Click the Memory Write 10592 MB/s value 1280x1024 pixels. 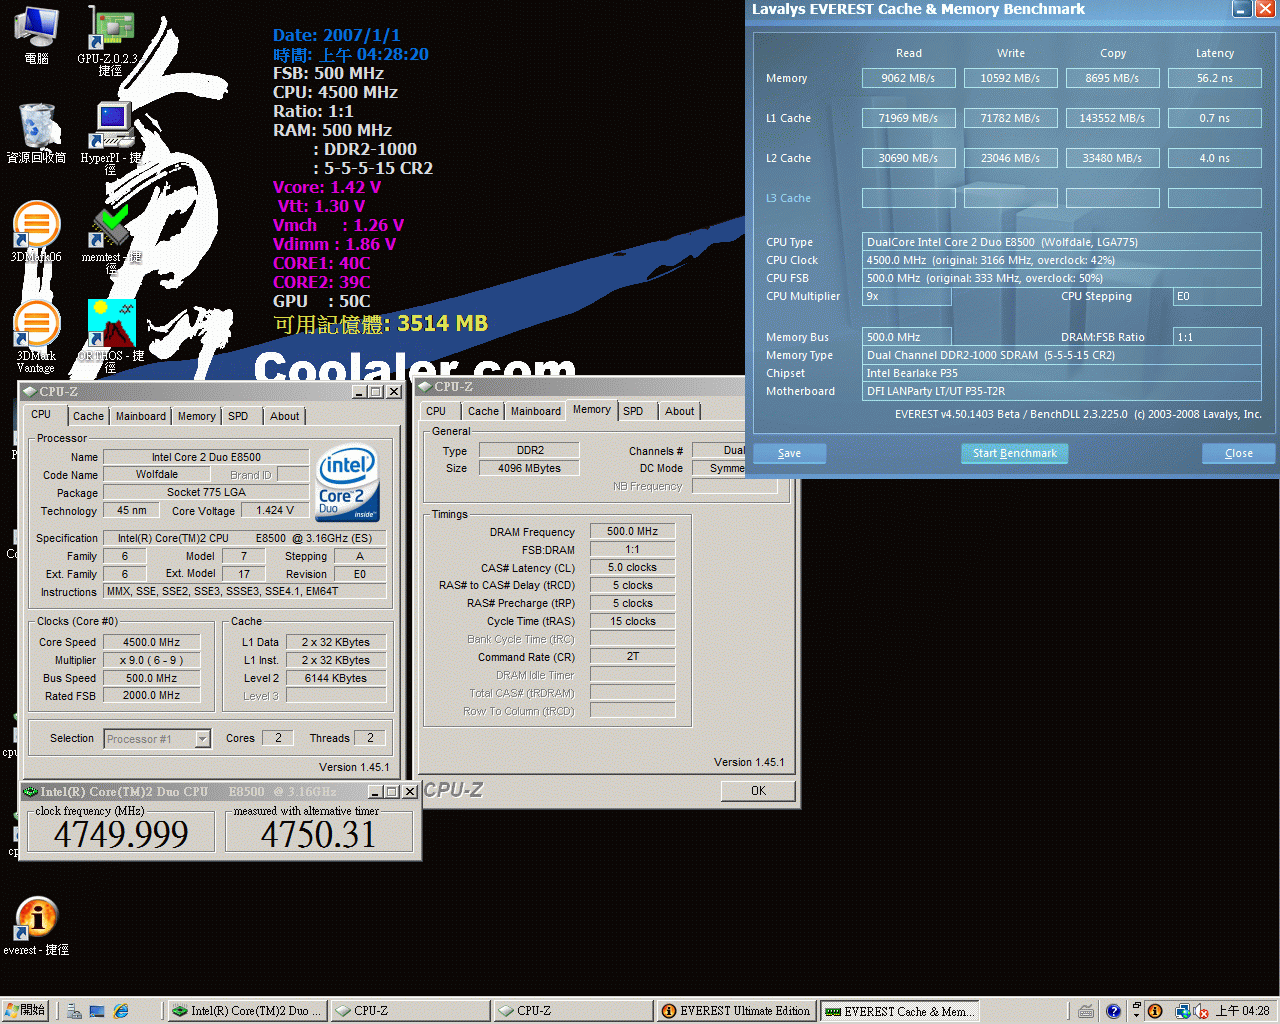(1011, 78)
